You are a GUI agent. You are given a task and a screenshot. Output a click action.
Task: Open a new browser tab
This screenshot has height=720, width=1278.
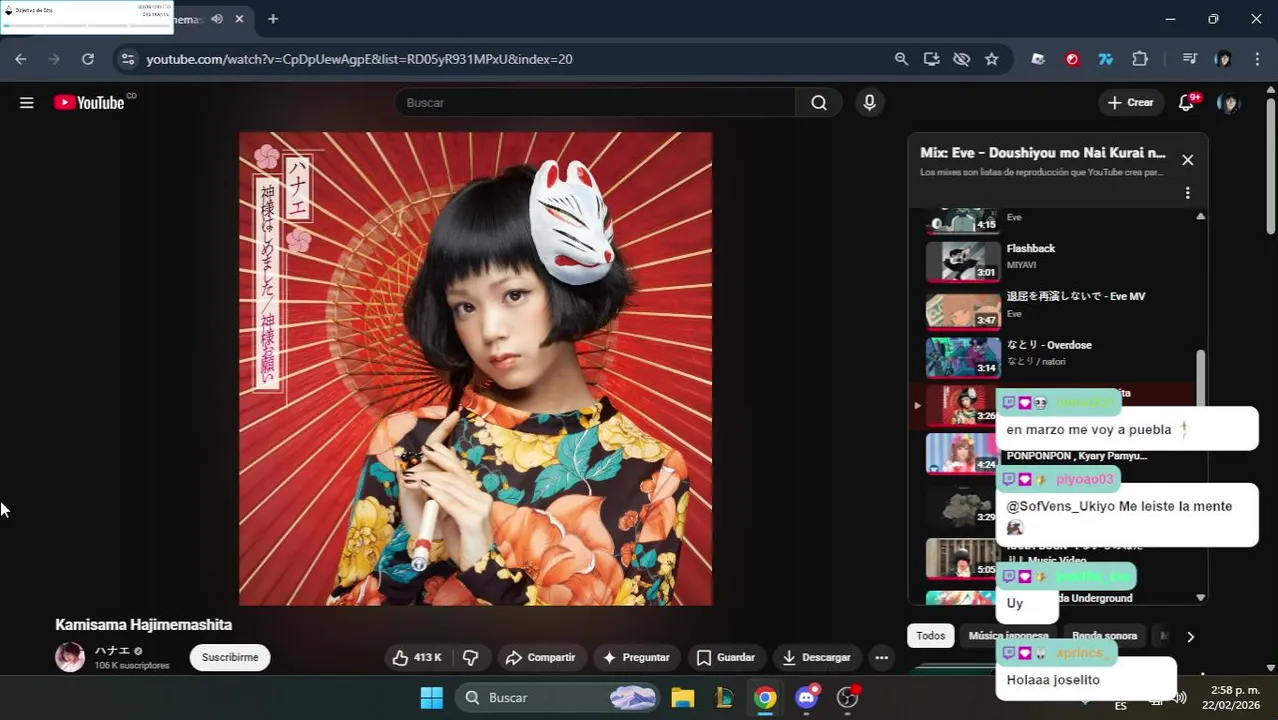pos(272,19)
